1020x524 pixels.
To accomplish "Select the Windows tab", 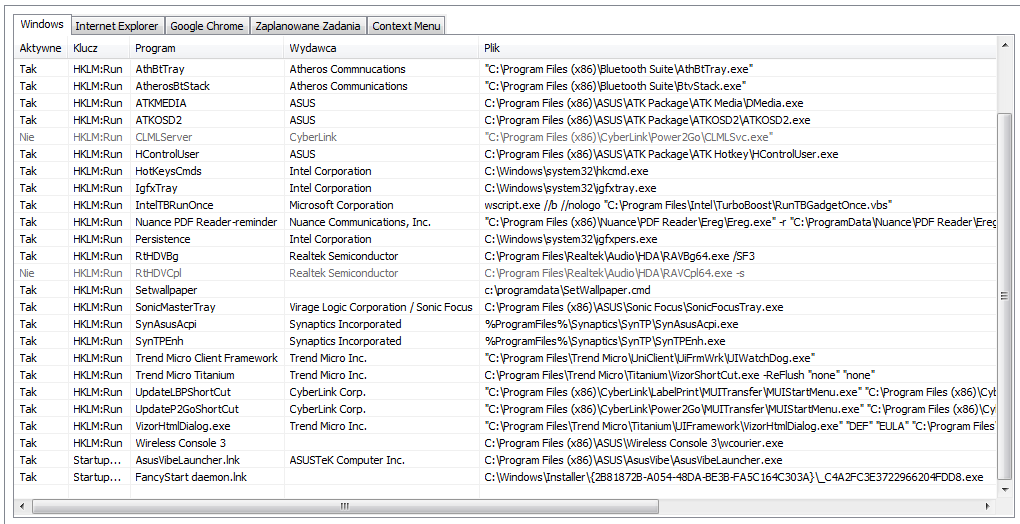I will click(42, 24).
